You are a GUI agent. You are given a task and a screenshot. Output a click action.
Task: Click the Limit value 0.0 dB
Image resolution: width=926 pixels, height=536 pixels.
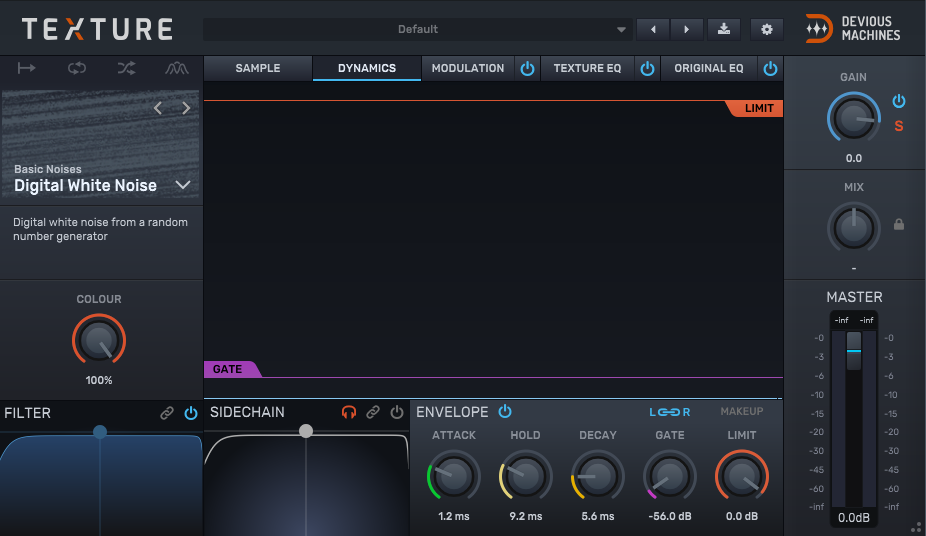742,516
